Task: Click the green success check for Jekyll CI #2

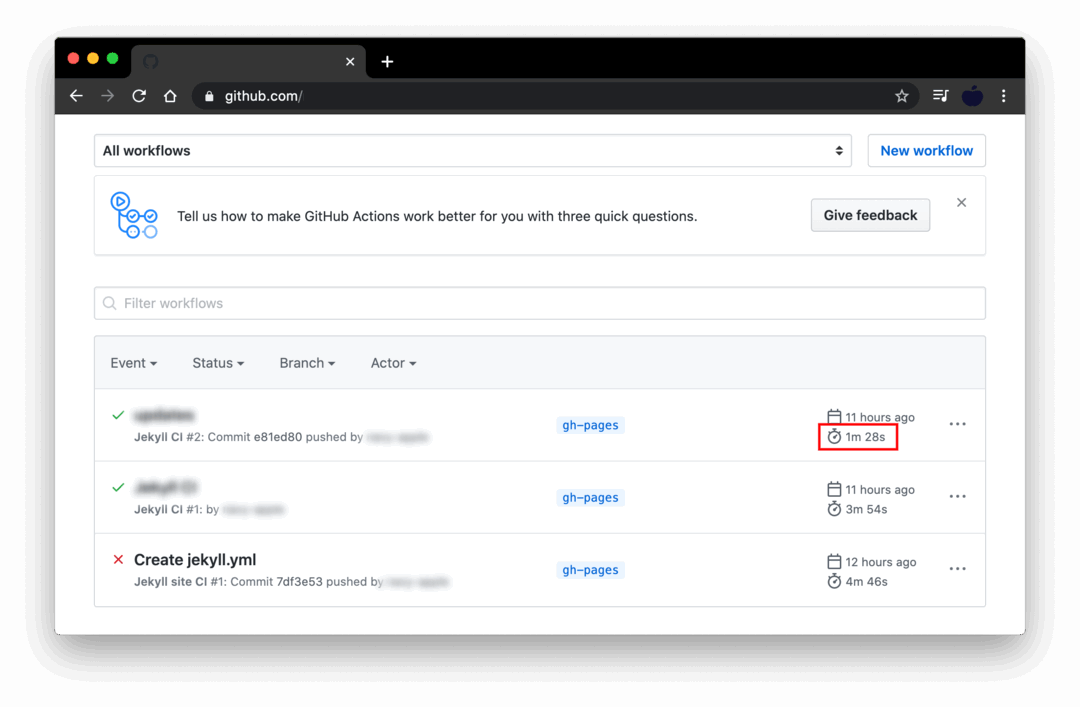Action: pyautogui.click(x=117, y=415)
